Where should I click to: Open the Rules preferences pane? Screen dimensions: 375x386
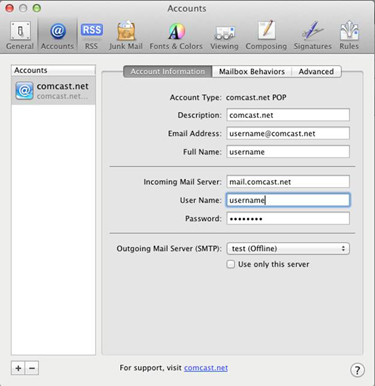pyautogui.click(x=349, y=36)
